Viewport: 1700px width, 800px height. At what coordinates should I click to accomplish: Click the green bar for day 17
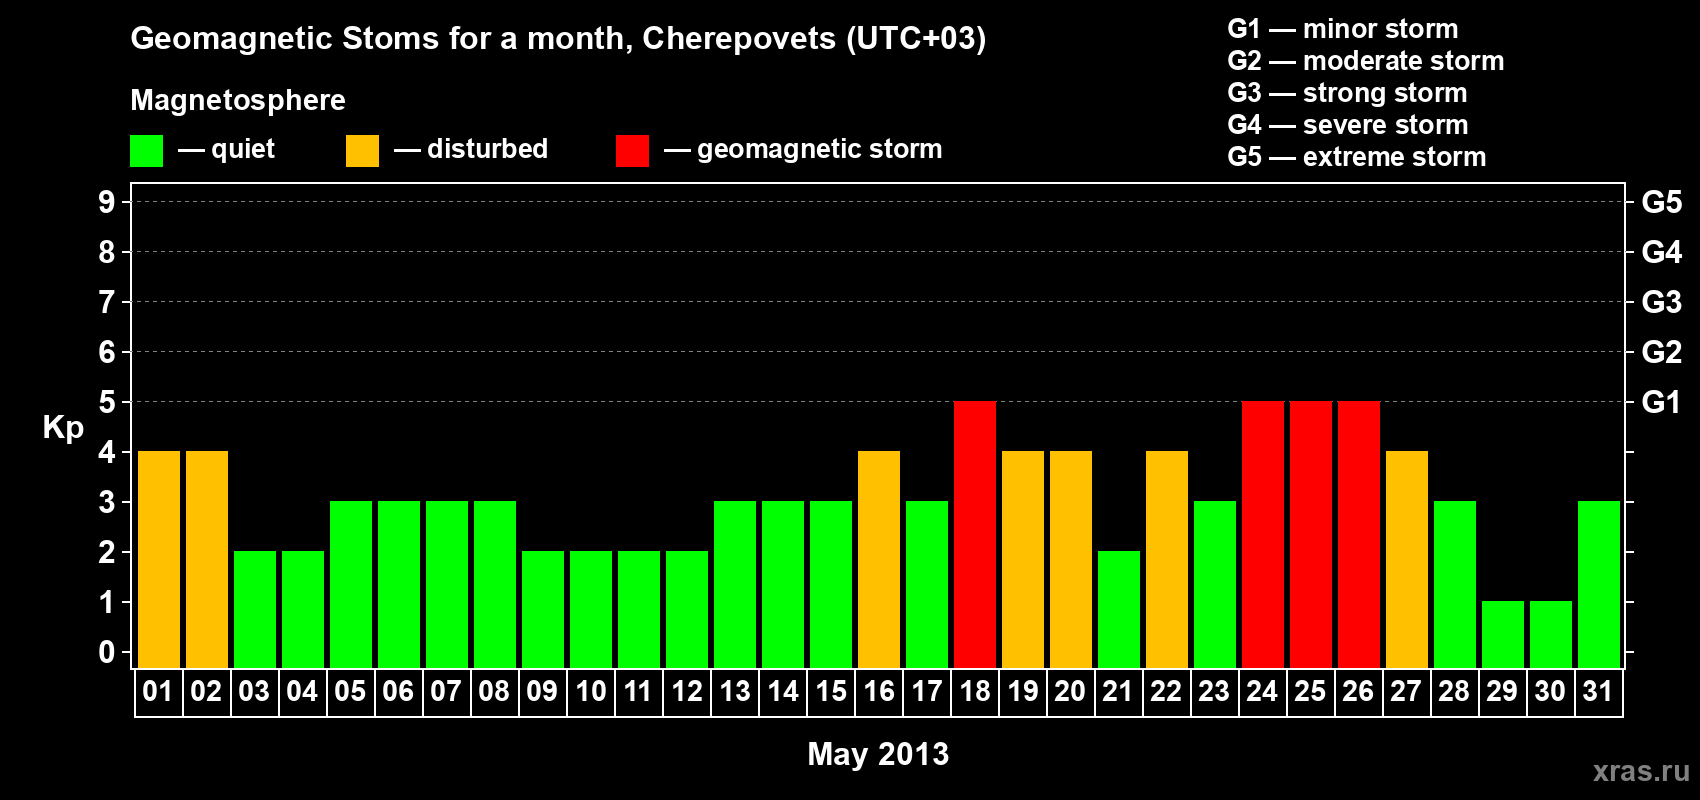(x=927, y=584)
